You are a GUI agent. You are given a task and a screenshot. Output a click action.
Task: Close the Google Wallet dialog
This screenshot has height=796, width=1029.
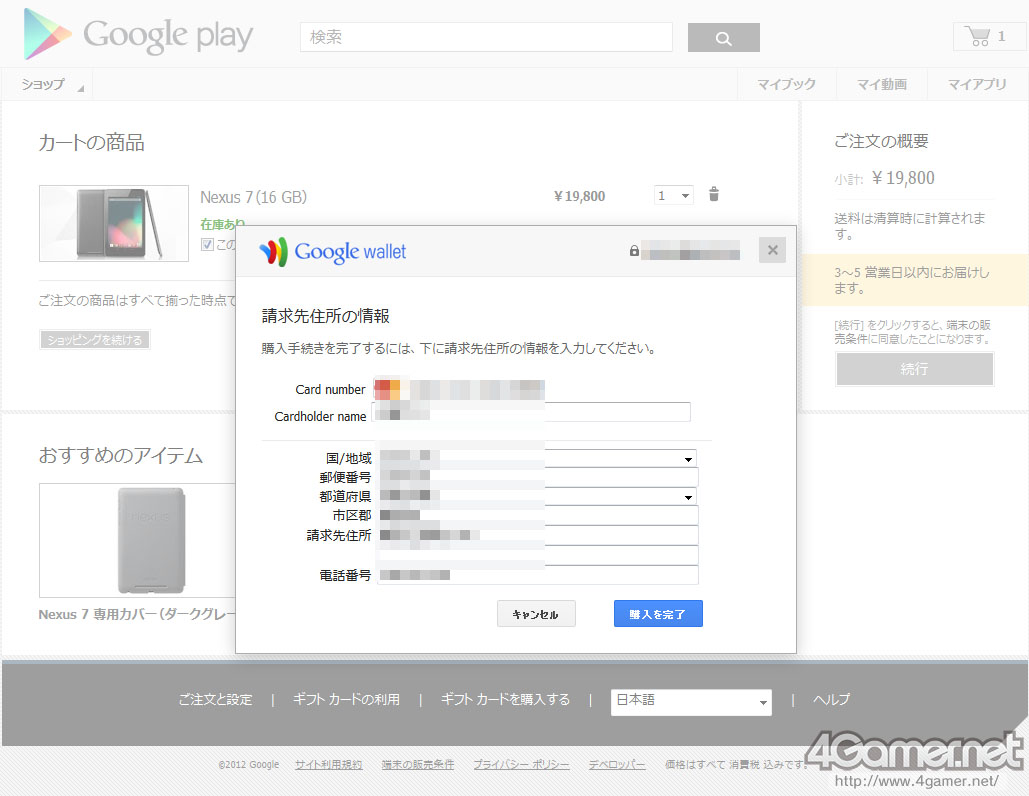pyautogui.click(x=772, y=250)
